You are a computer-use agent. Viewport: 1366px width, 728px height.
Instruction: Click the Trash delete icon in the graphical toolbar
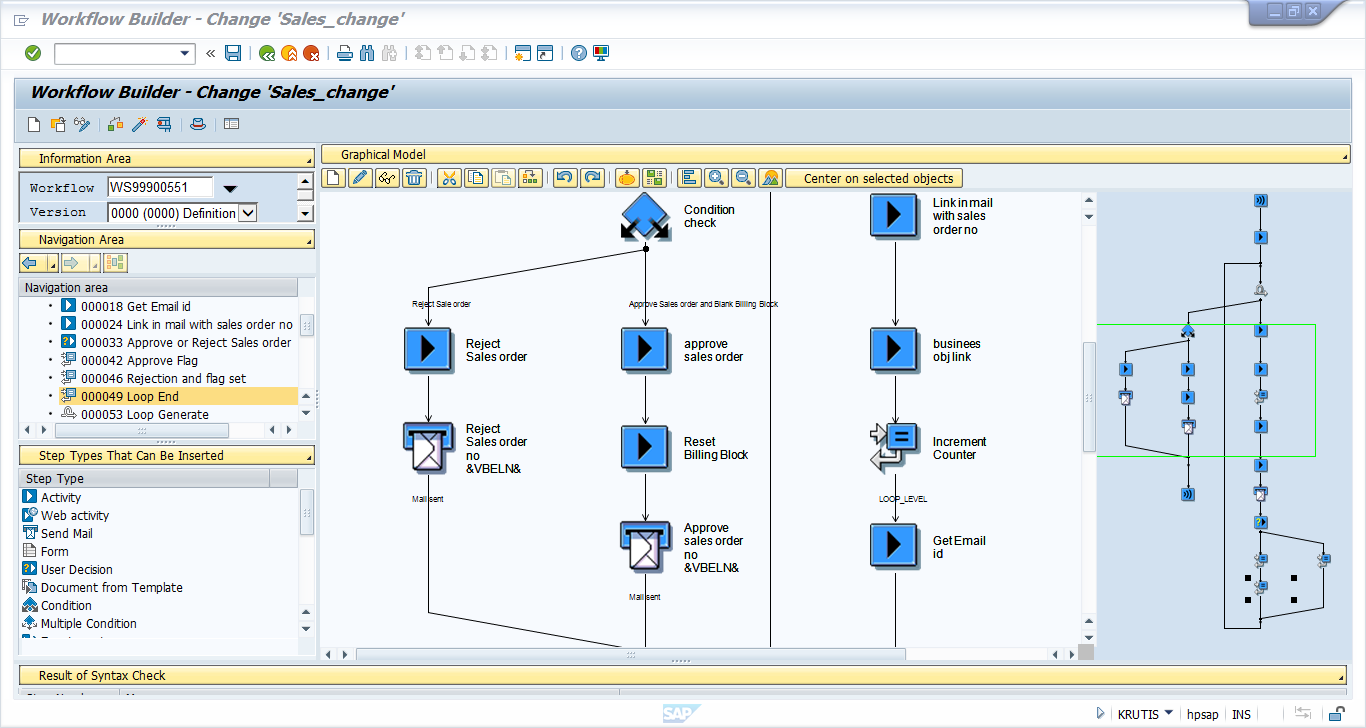tap(414, 177)
